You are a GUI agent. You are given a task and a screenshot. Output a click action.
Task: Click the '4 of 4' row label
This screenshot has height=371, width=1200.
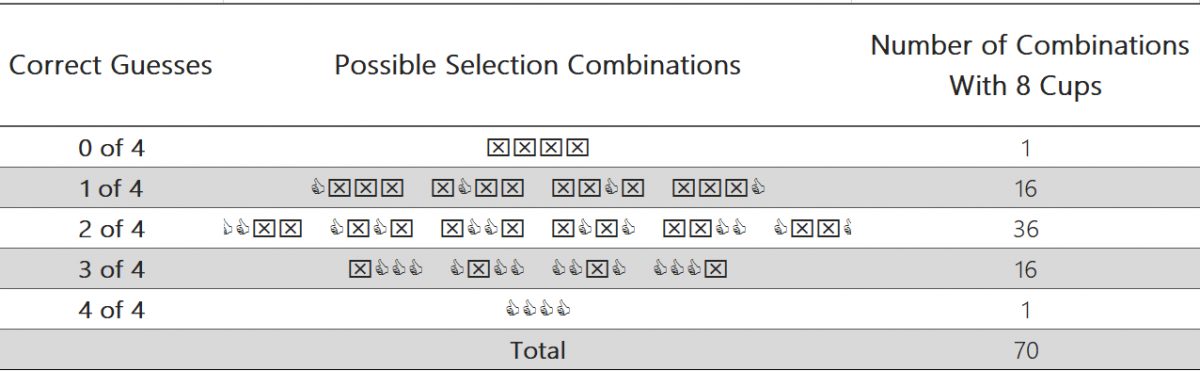point(111,310)
